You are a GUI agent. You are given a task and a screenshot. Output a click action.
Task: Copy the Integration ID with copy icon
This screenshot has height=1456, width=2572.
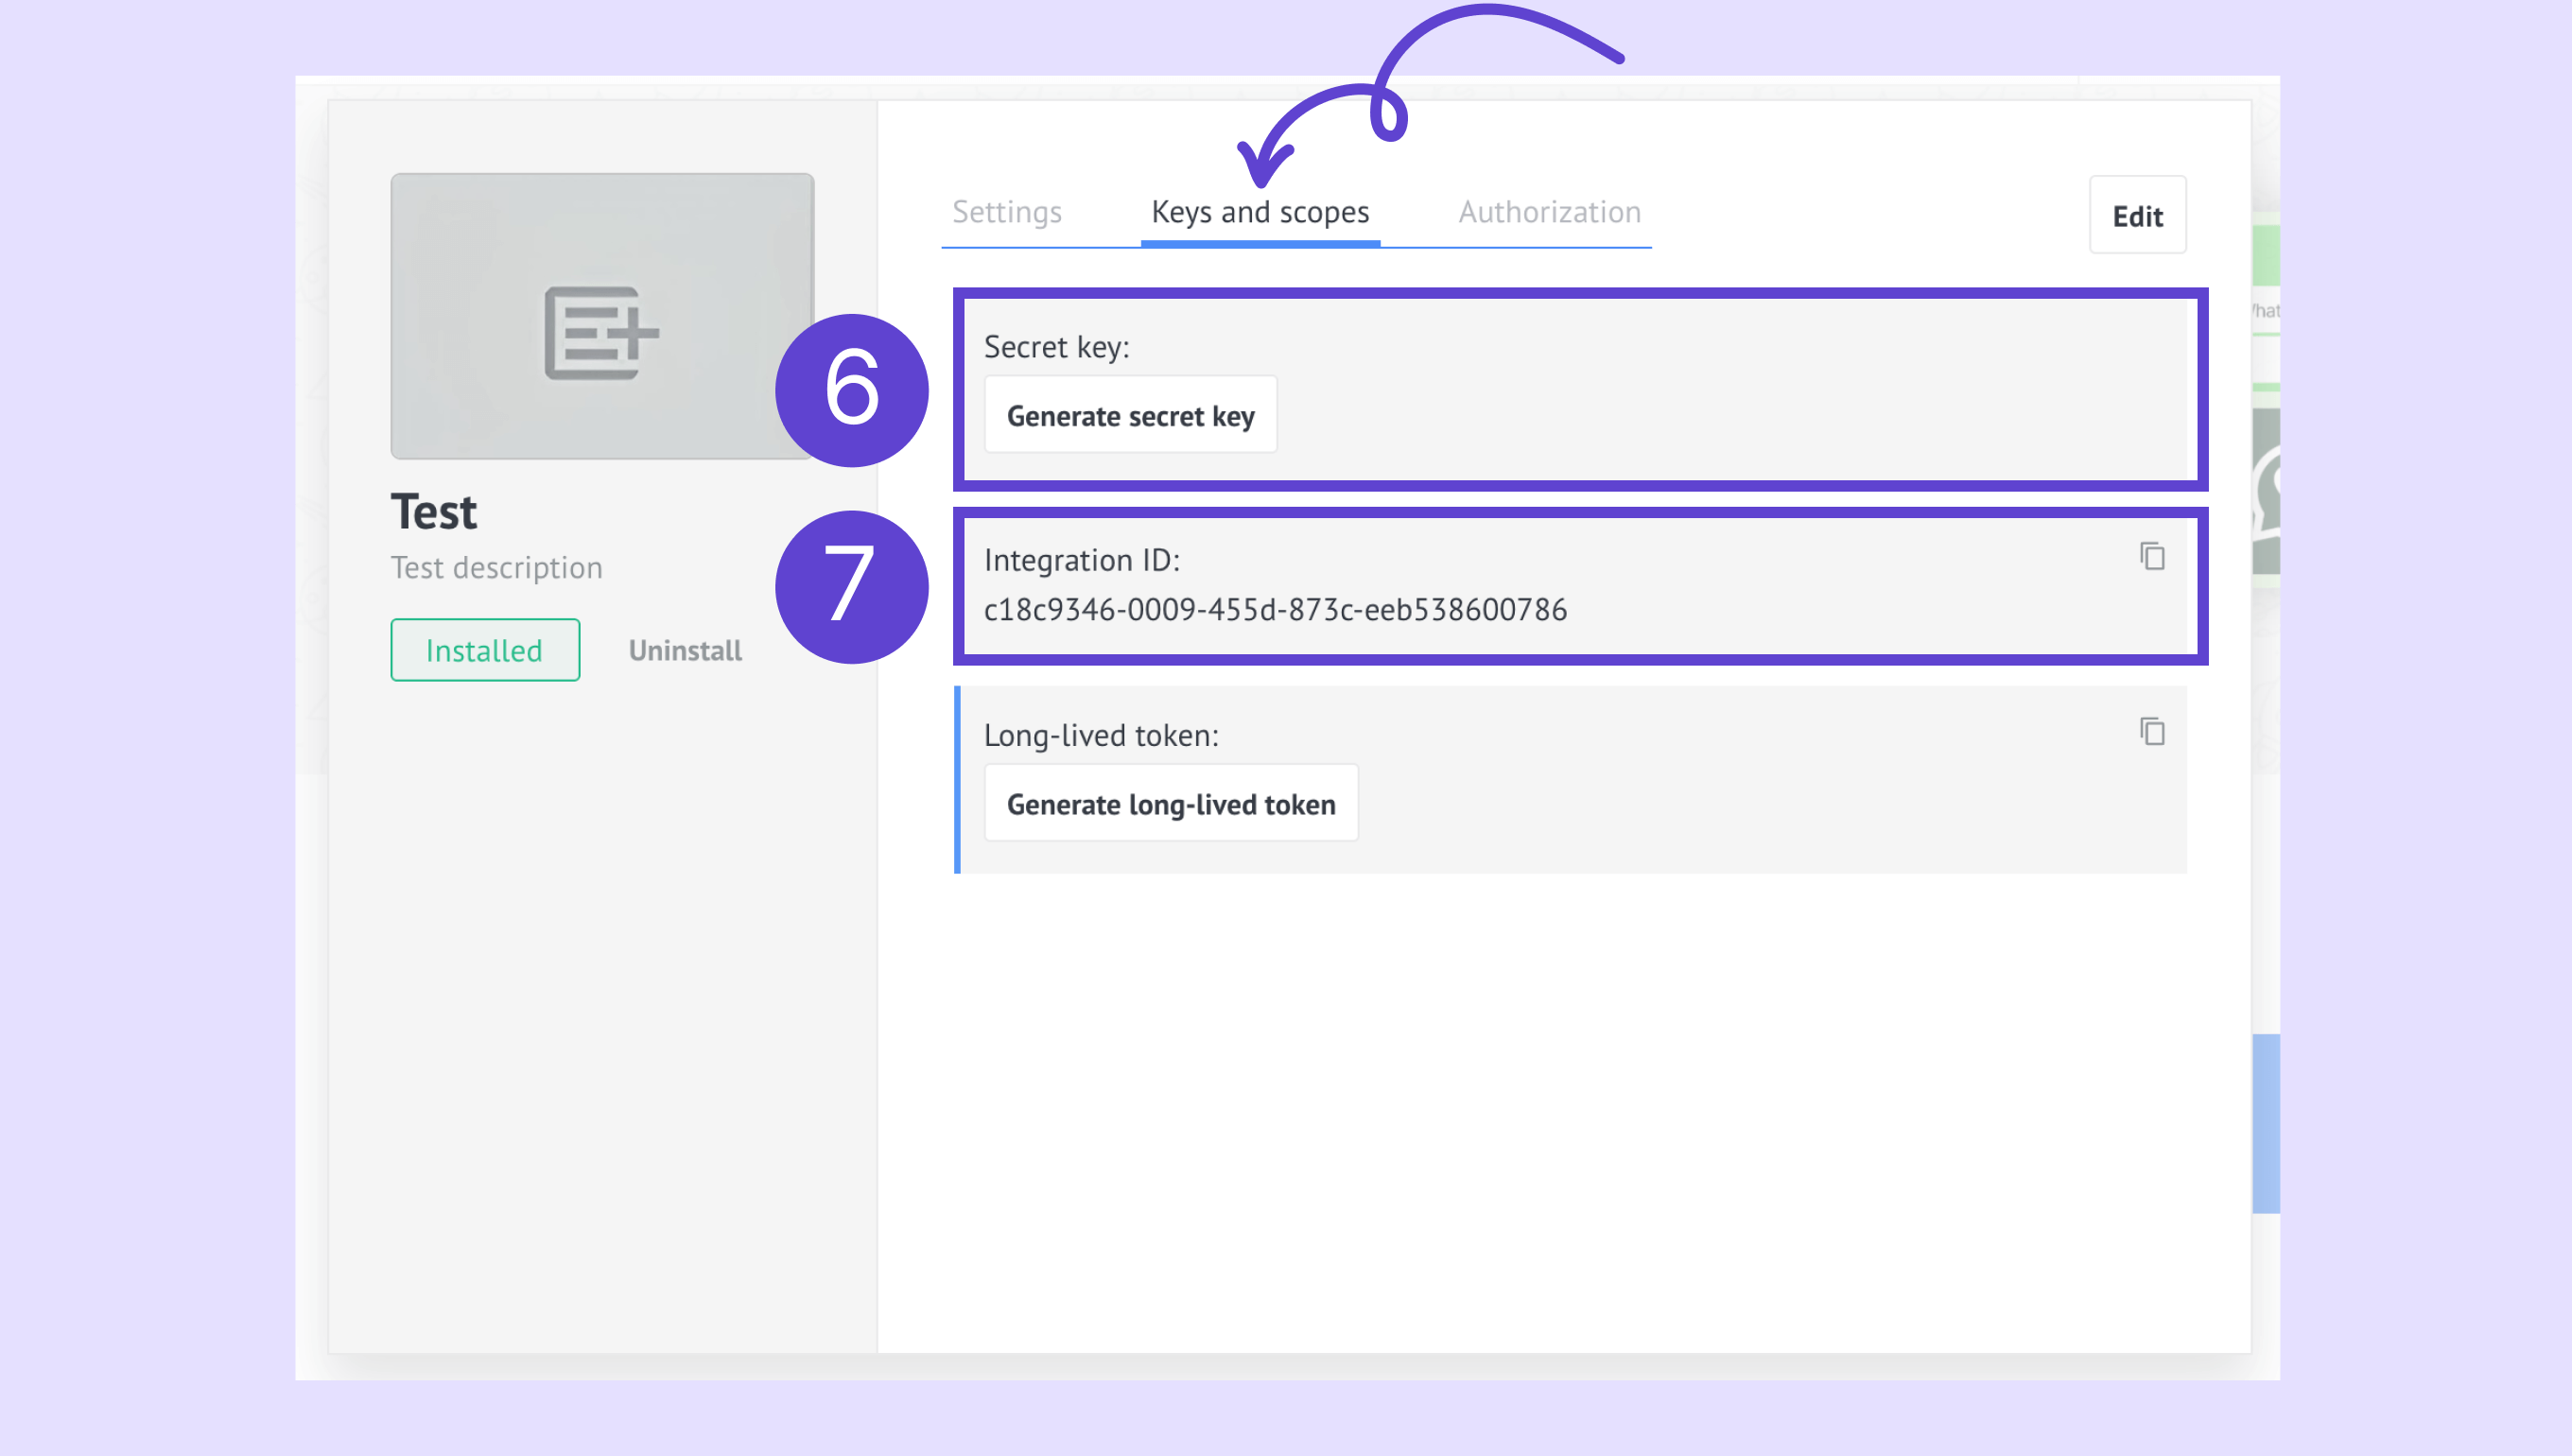[2152, 556]
